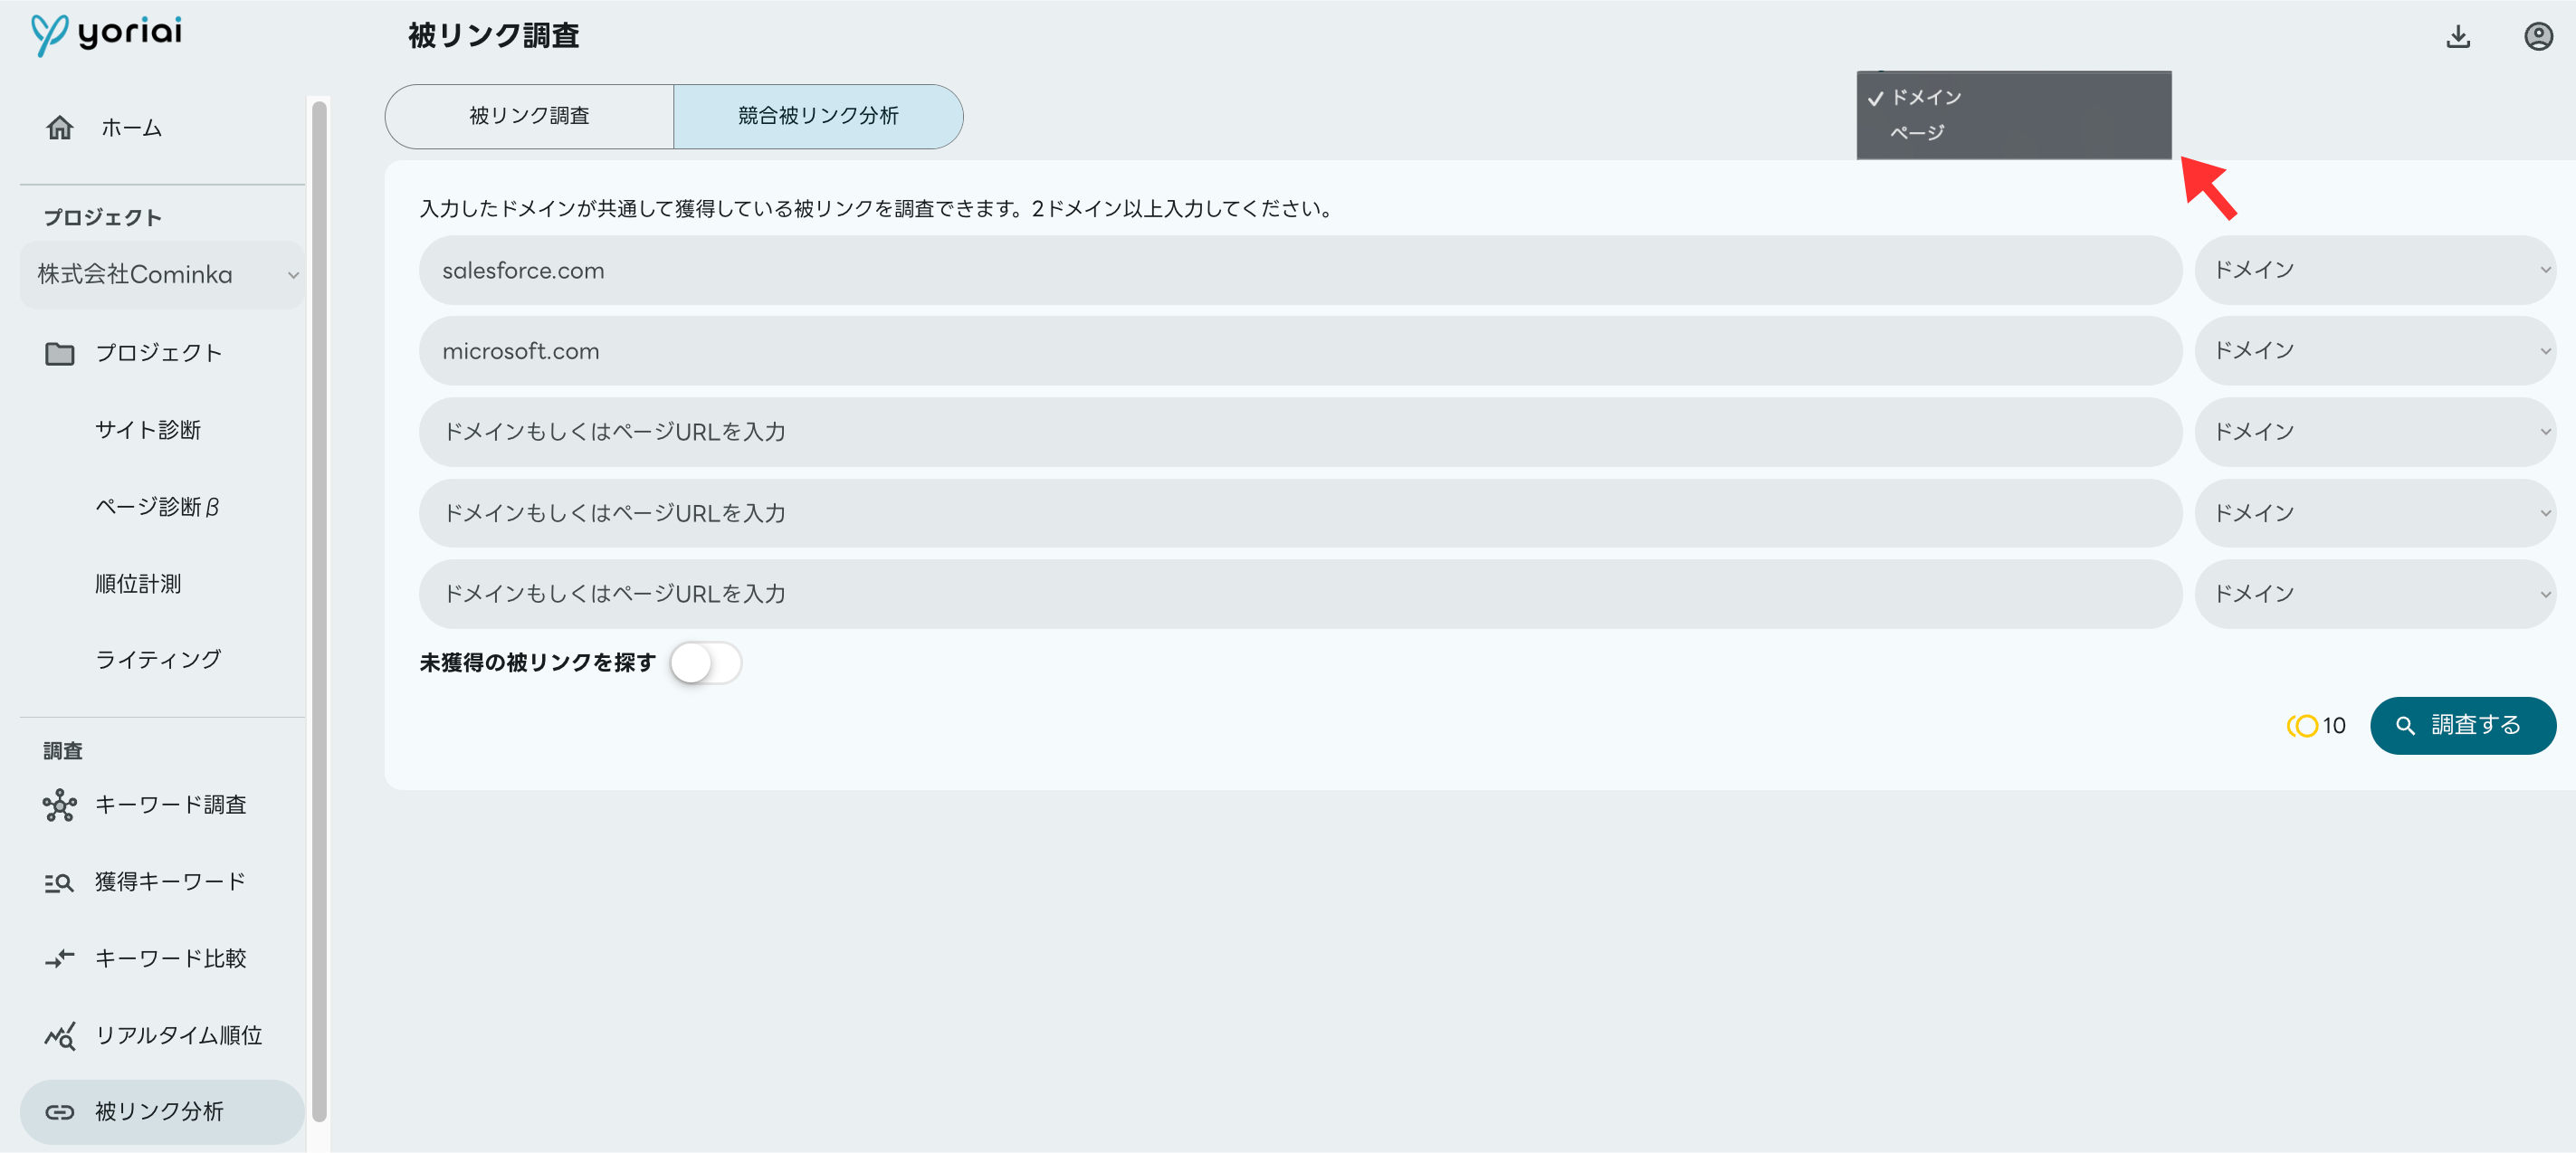Click the coin credit icon near 10
This screenshot has width=2576, height=1153.
pyautogui.click(x=2302, y=726)
